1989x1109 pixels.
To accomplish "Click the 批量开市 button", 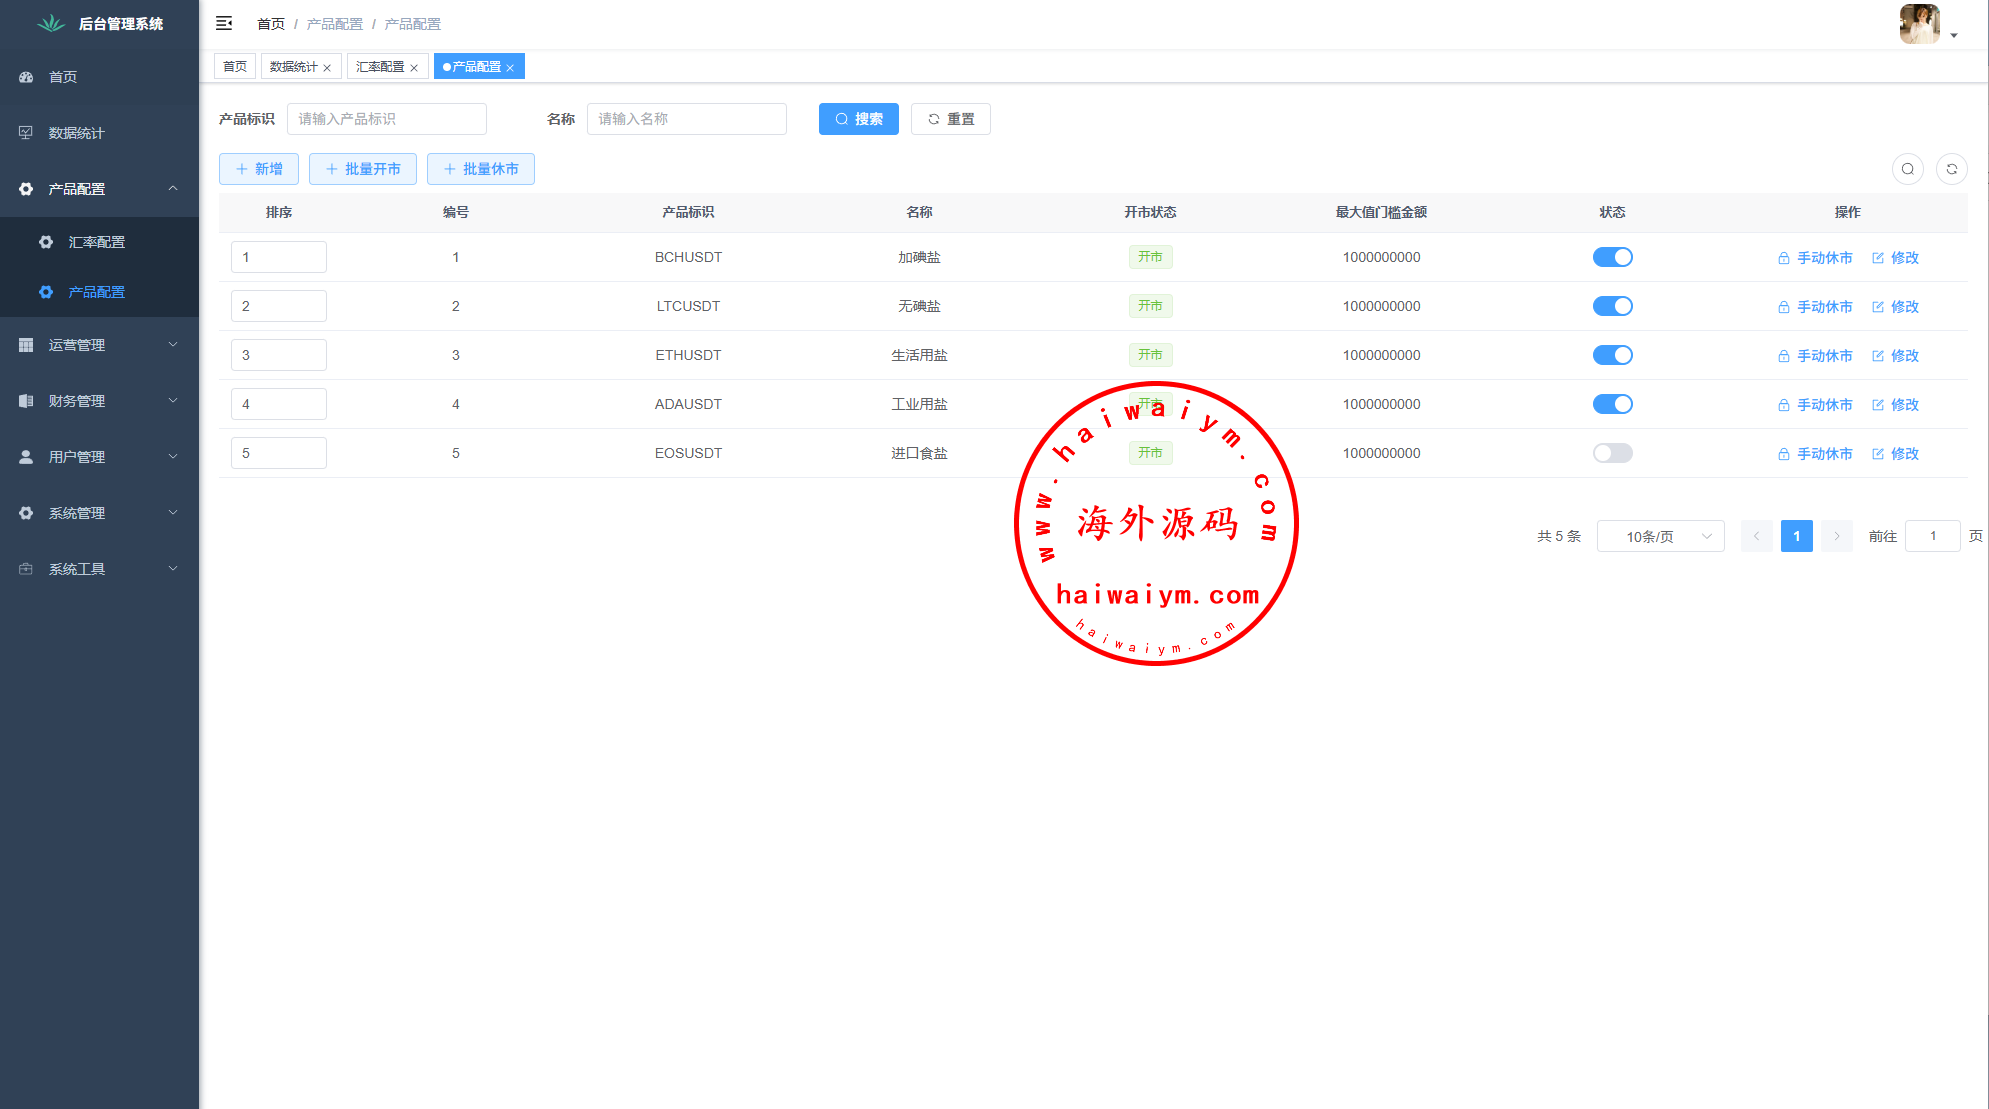I will coord(362,169).
